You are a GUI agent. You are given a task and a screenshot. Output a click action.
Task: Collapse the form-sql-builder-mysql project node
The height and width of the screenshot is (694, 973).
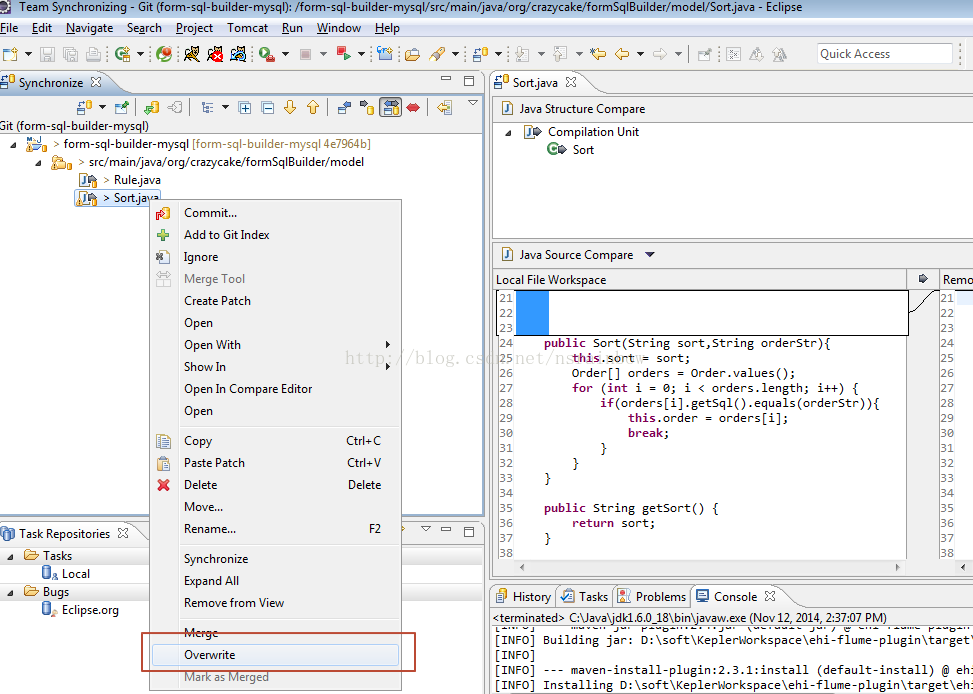13,145
